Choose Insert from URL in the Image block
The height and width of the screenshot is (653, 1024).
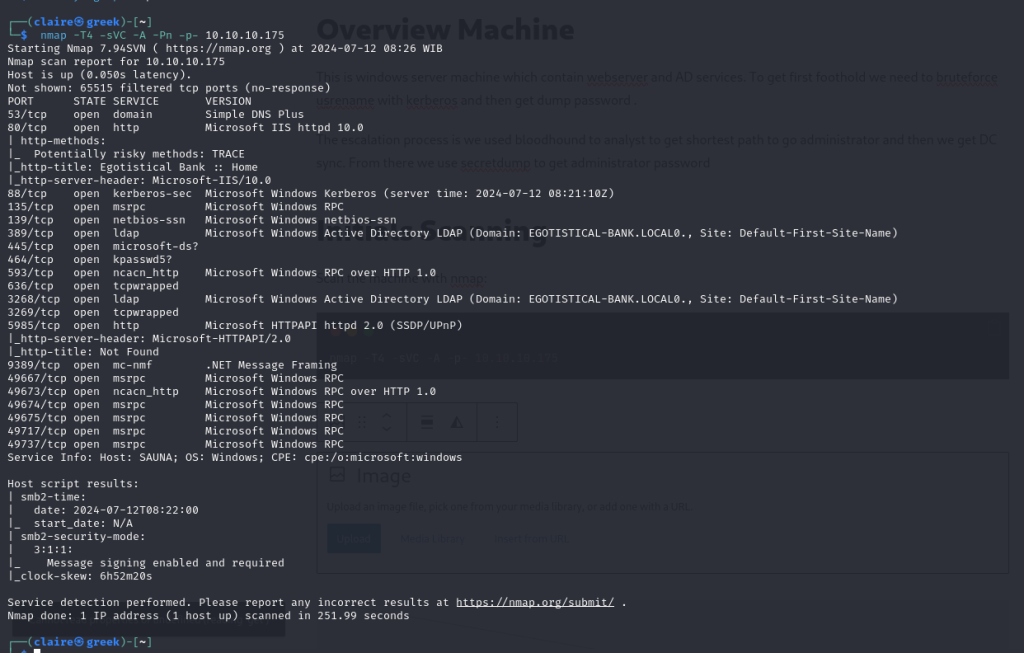(531, 539)
